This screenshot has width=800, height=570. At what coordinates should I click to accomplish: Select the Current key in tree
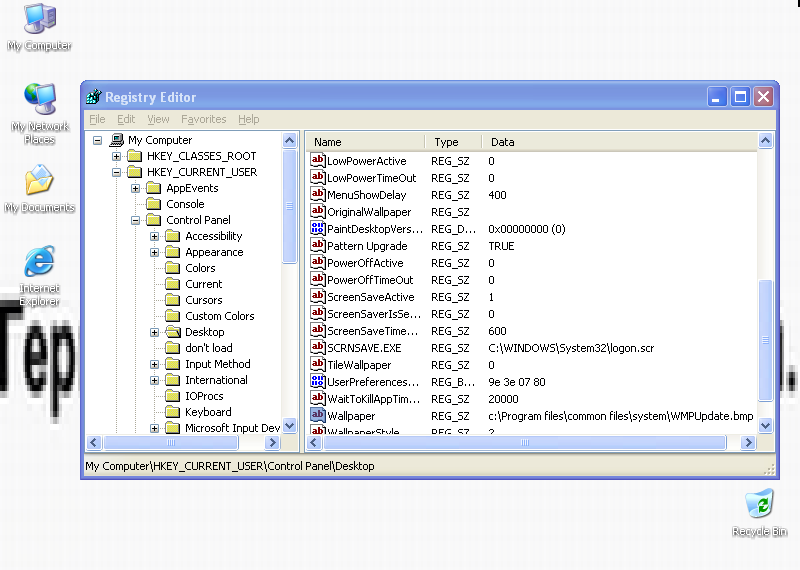pos(204,284)
